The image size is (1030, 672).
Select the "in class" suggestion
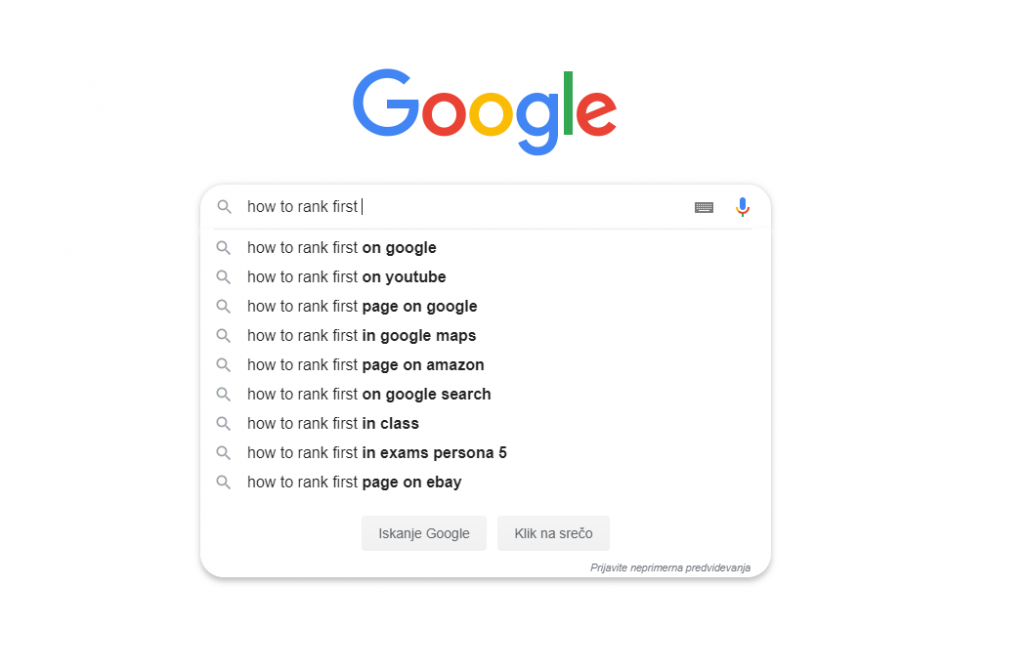[x=333, y=424]
